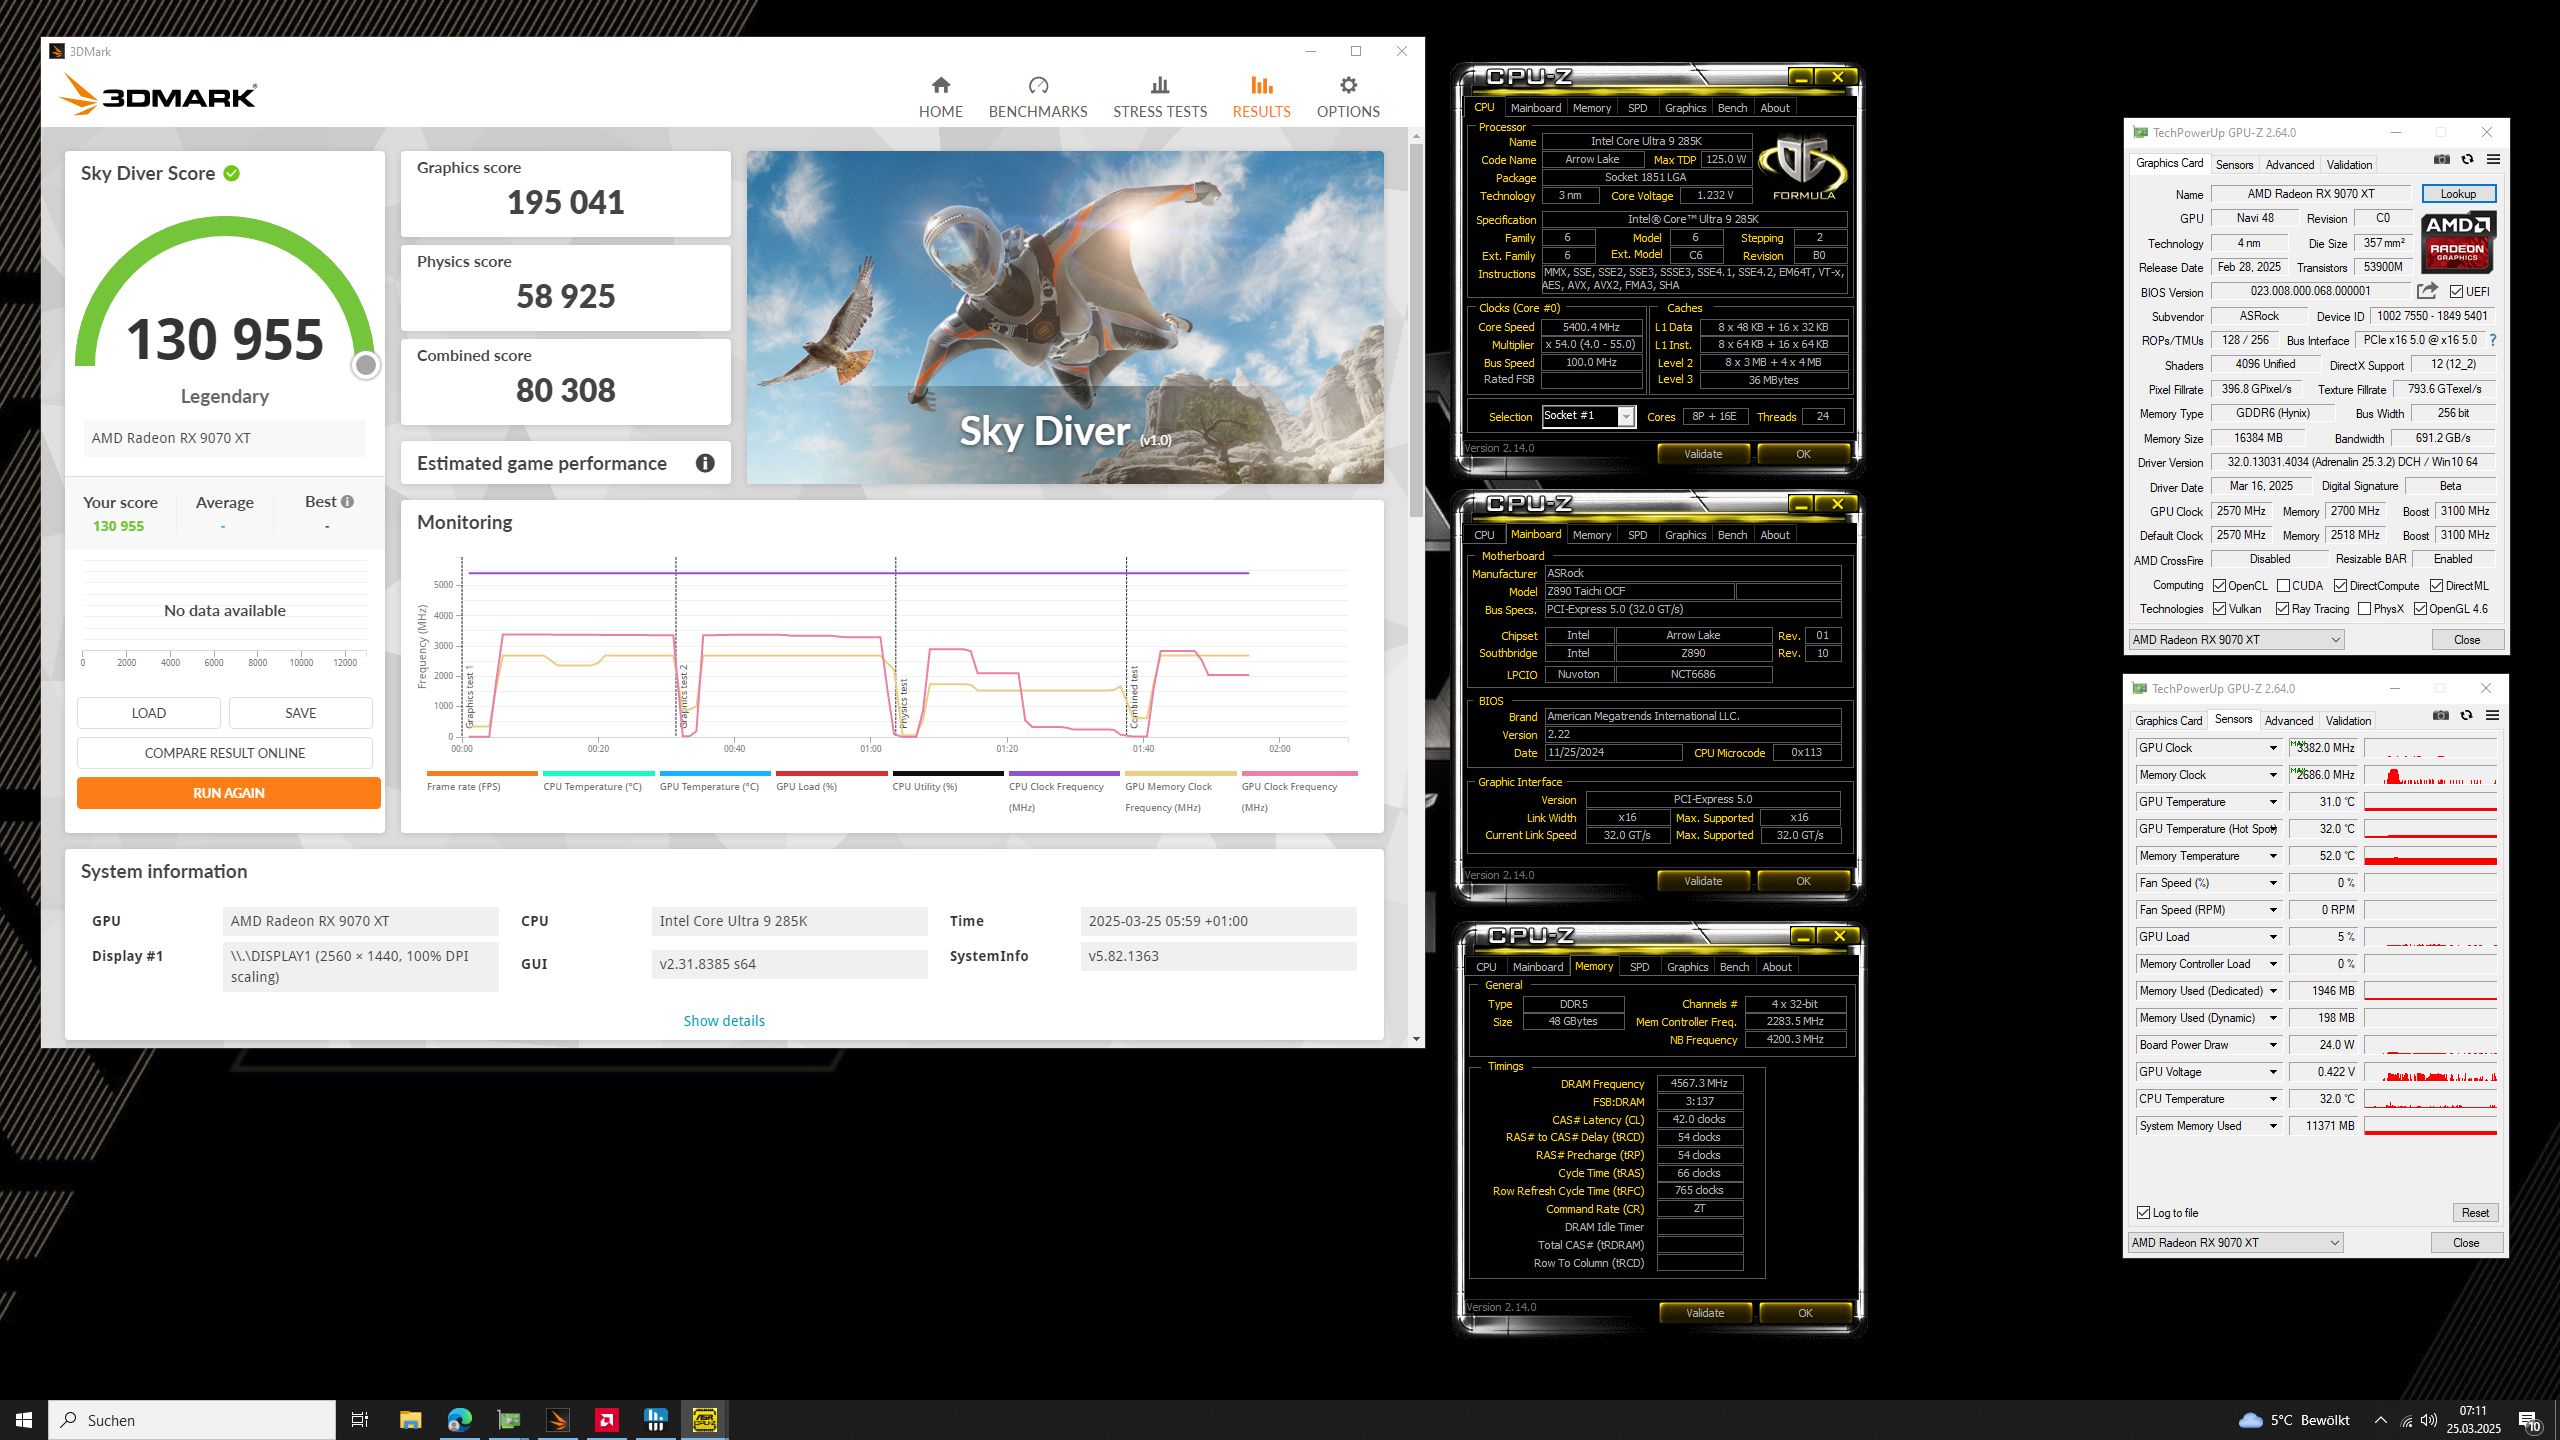The image size is (2560, 1440).
Task: Toggle the PhysX checkbox in GPU-Z
Action: point(2364,609)
